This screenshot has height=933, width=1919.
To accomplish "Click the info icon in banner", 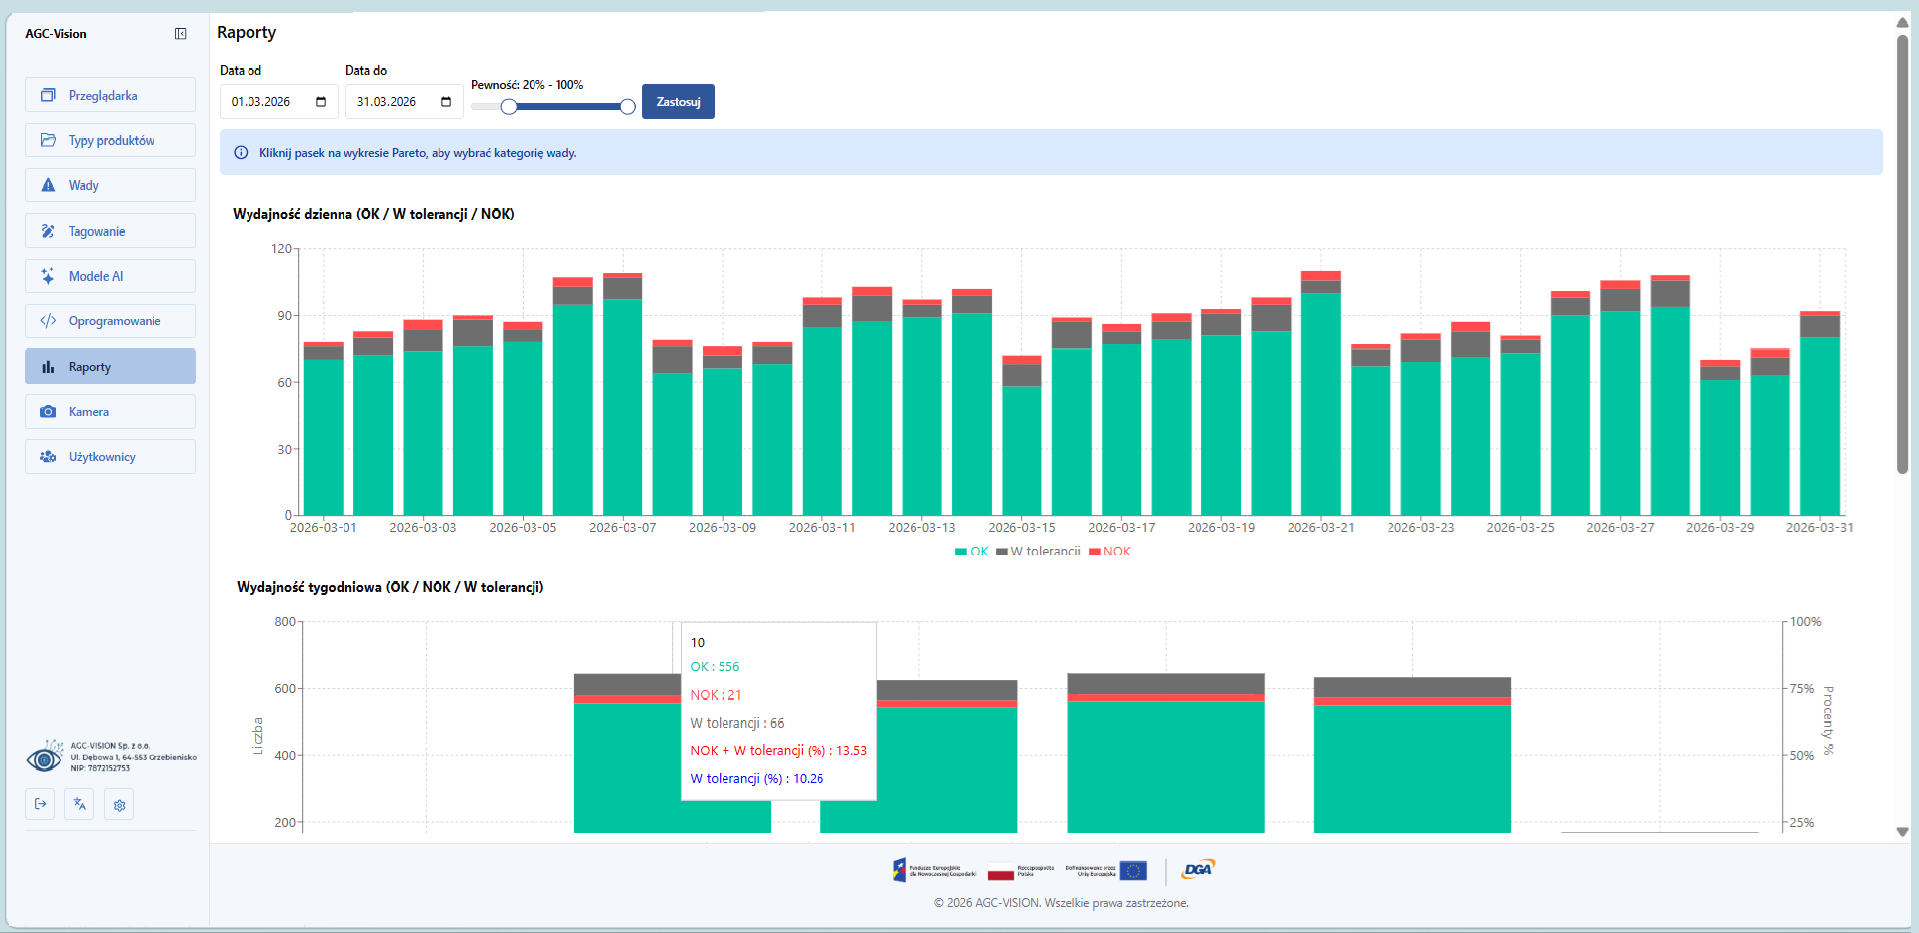I will tap(241, 153).
